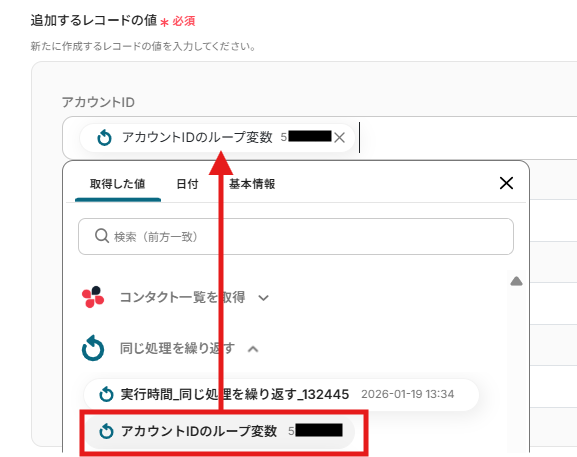
Task: Select 実行時間_同じ処理を繰り返す_132445 value
Action: [281, 394]
